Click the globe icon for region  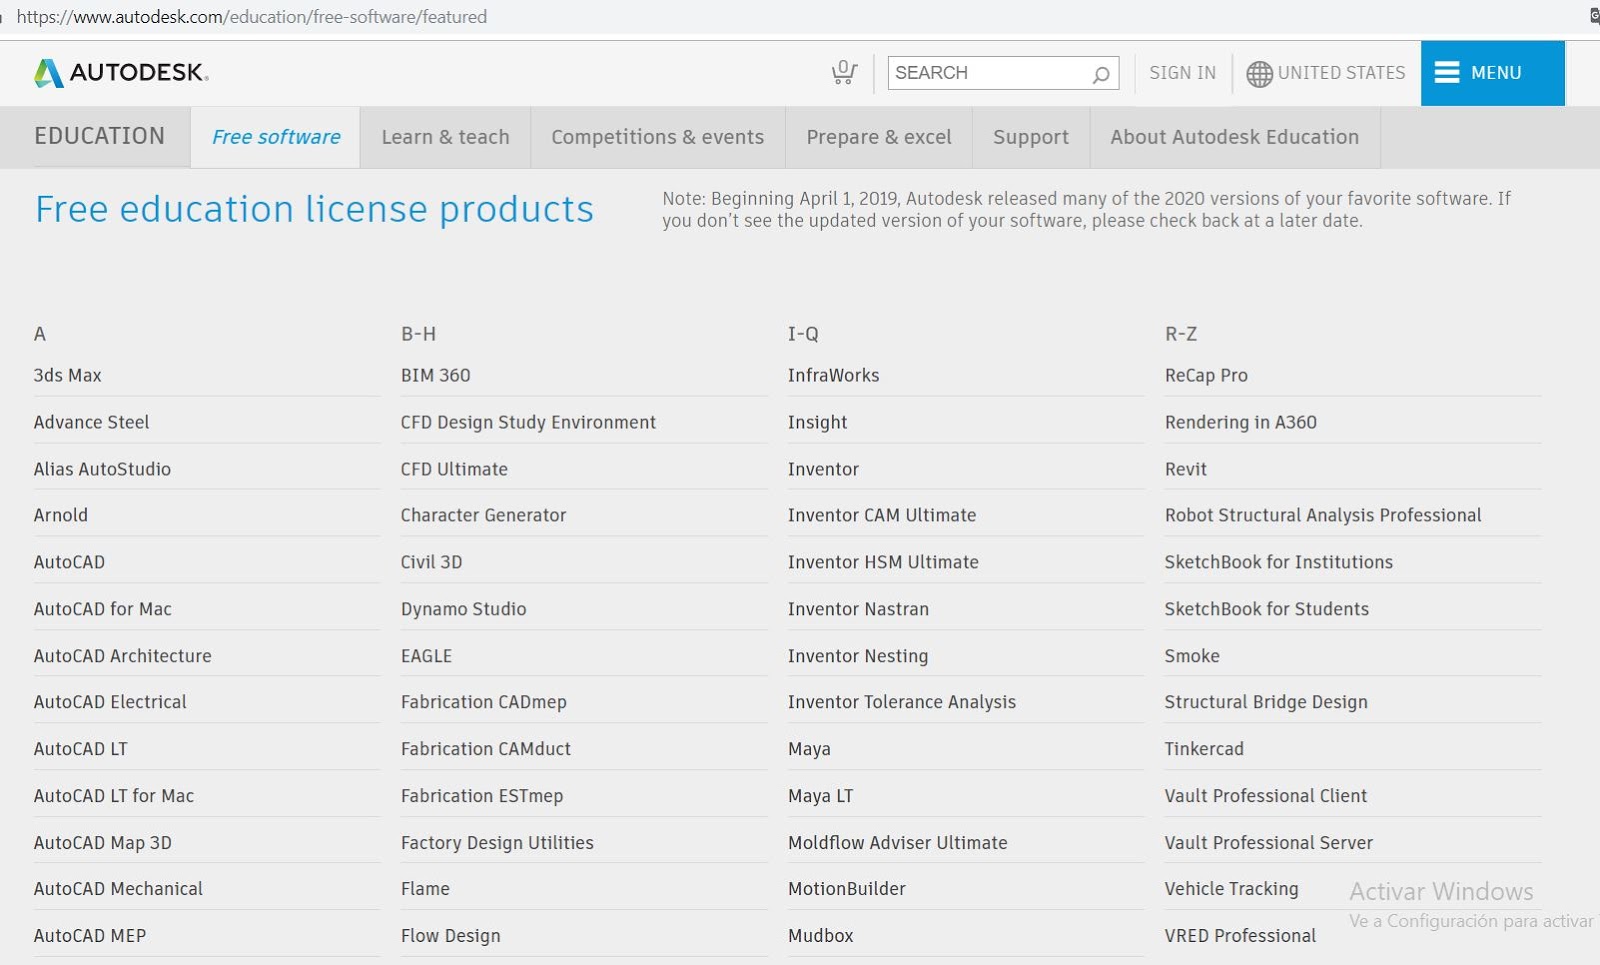[1259, 74]
